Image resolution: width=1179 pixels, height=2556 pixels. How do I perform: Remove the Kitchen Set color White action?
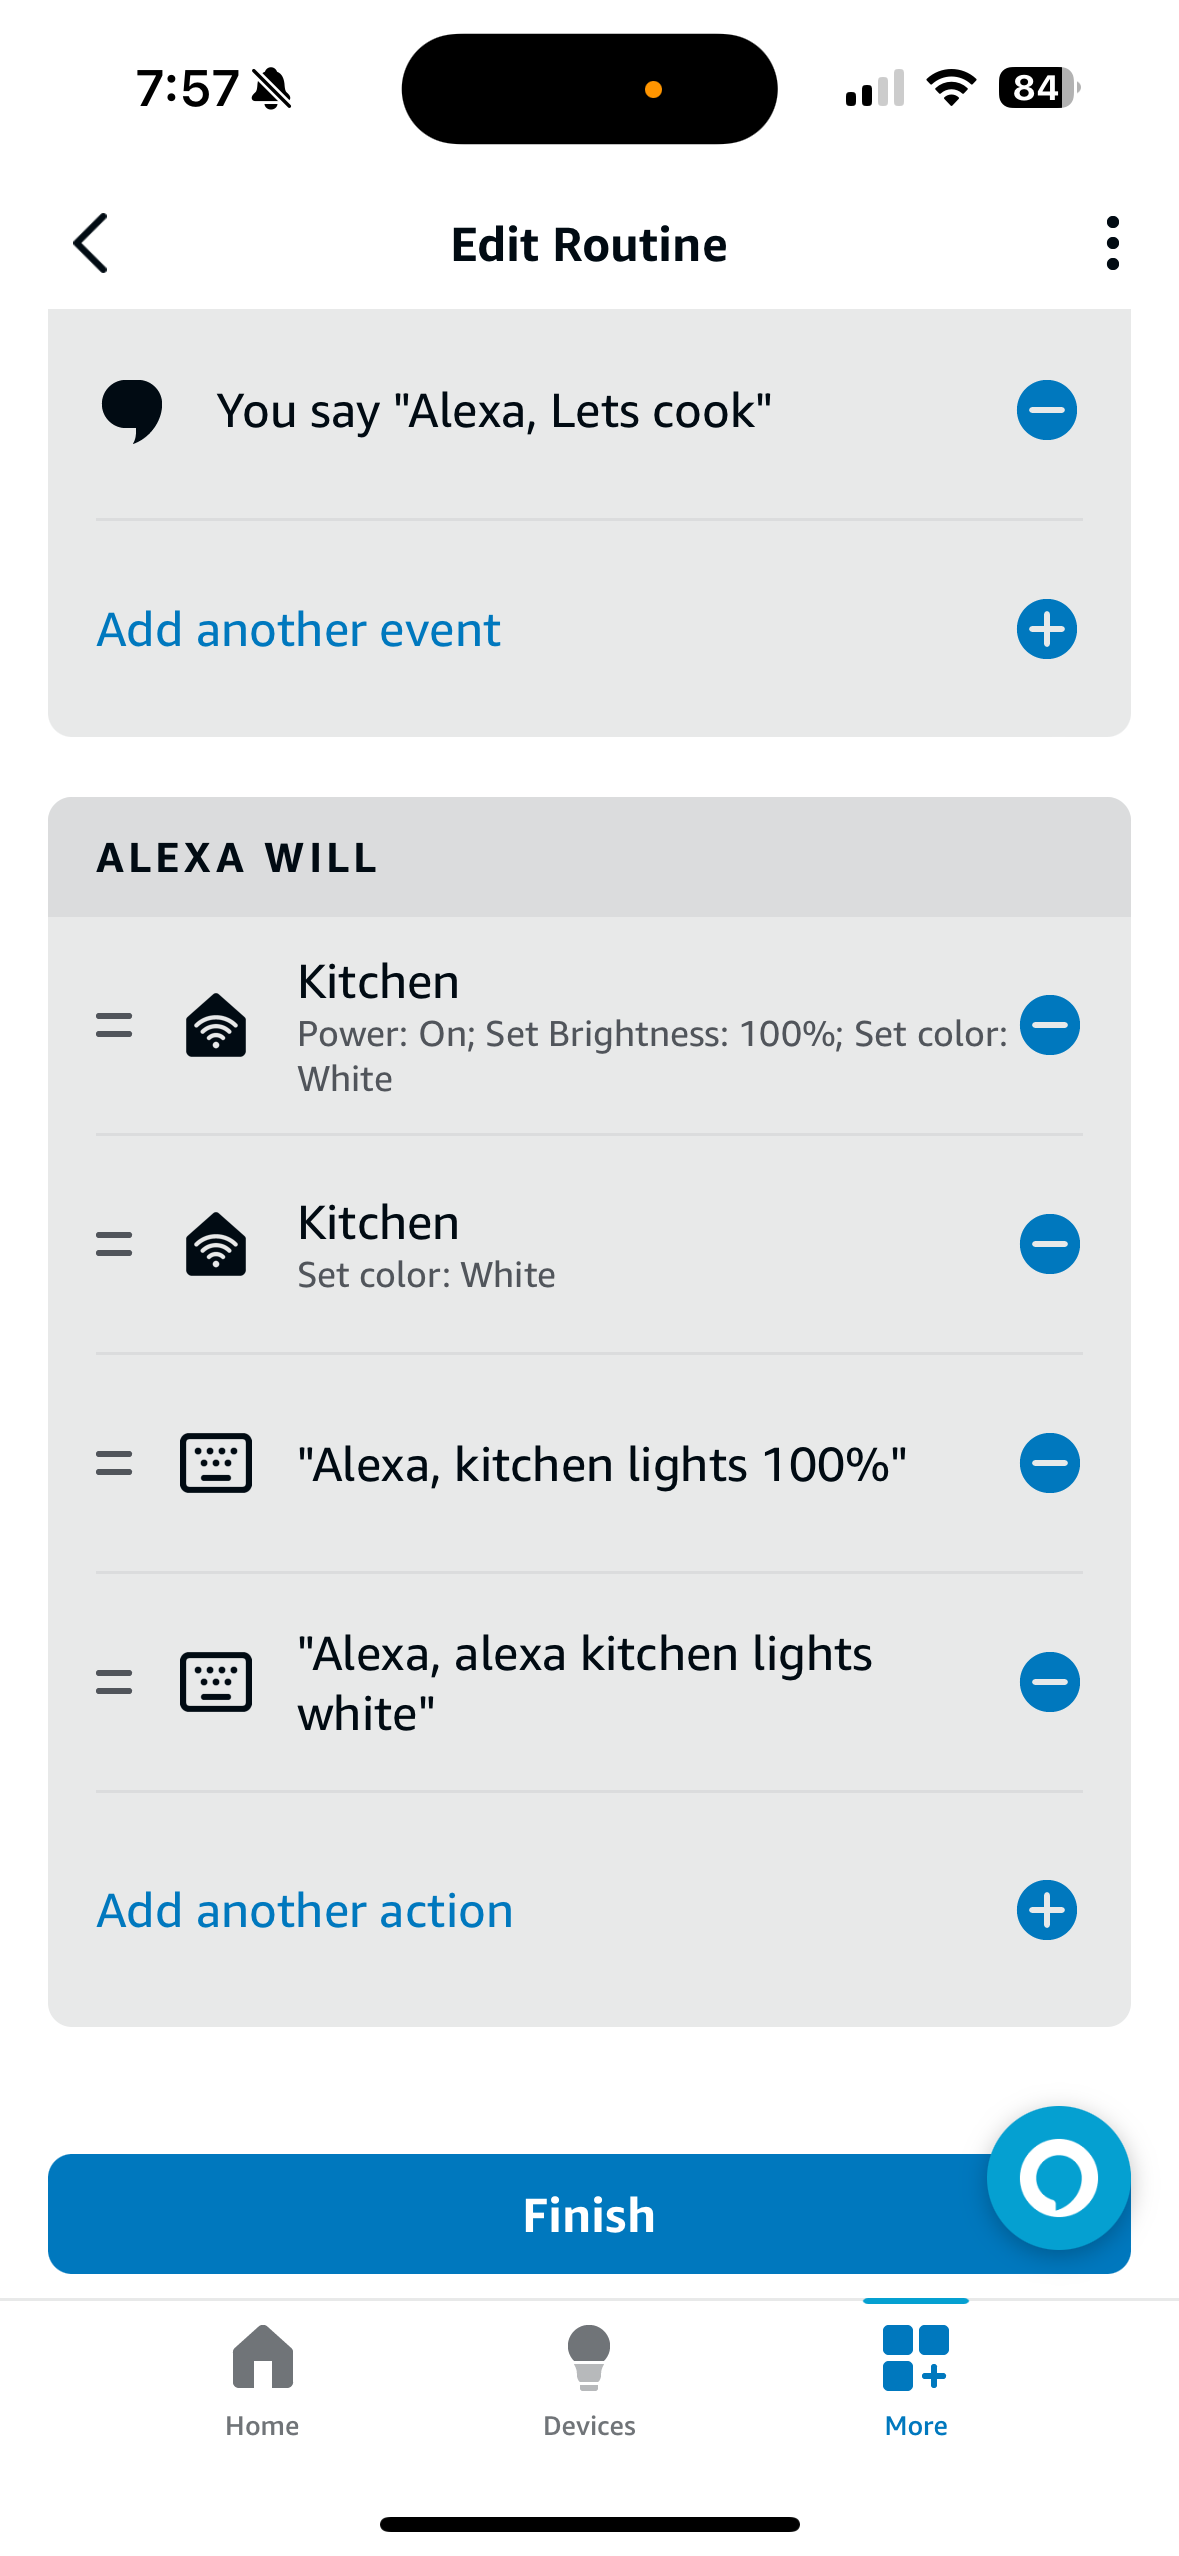(x=1049, y=1244)
